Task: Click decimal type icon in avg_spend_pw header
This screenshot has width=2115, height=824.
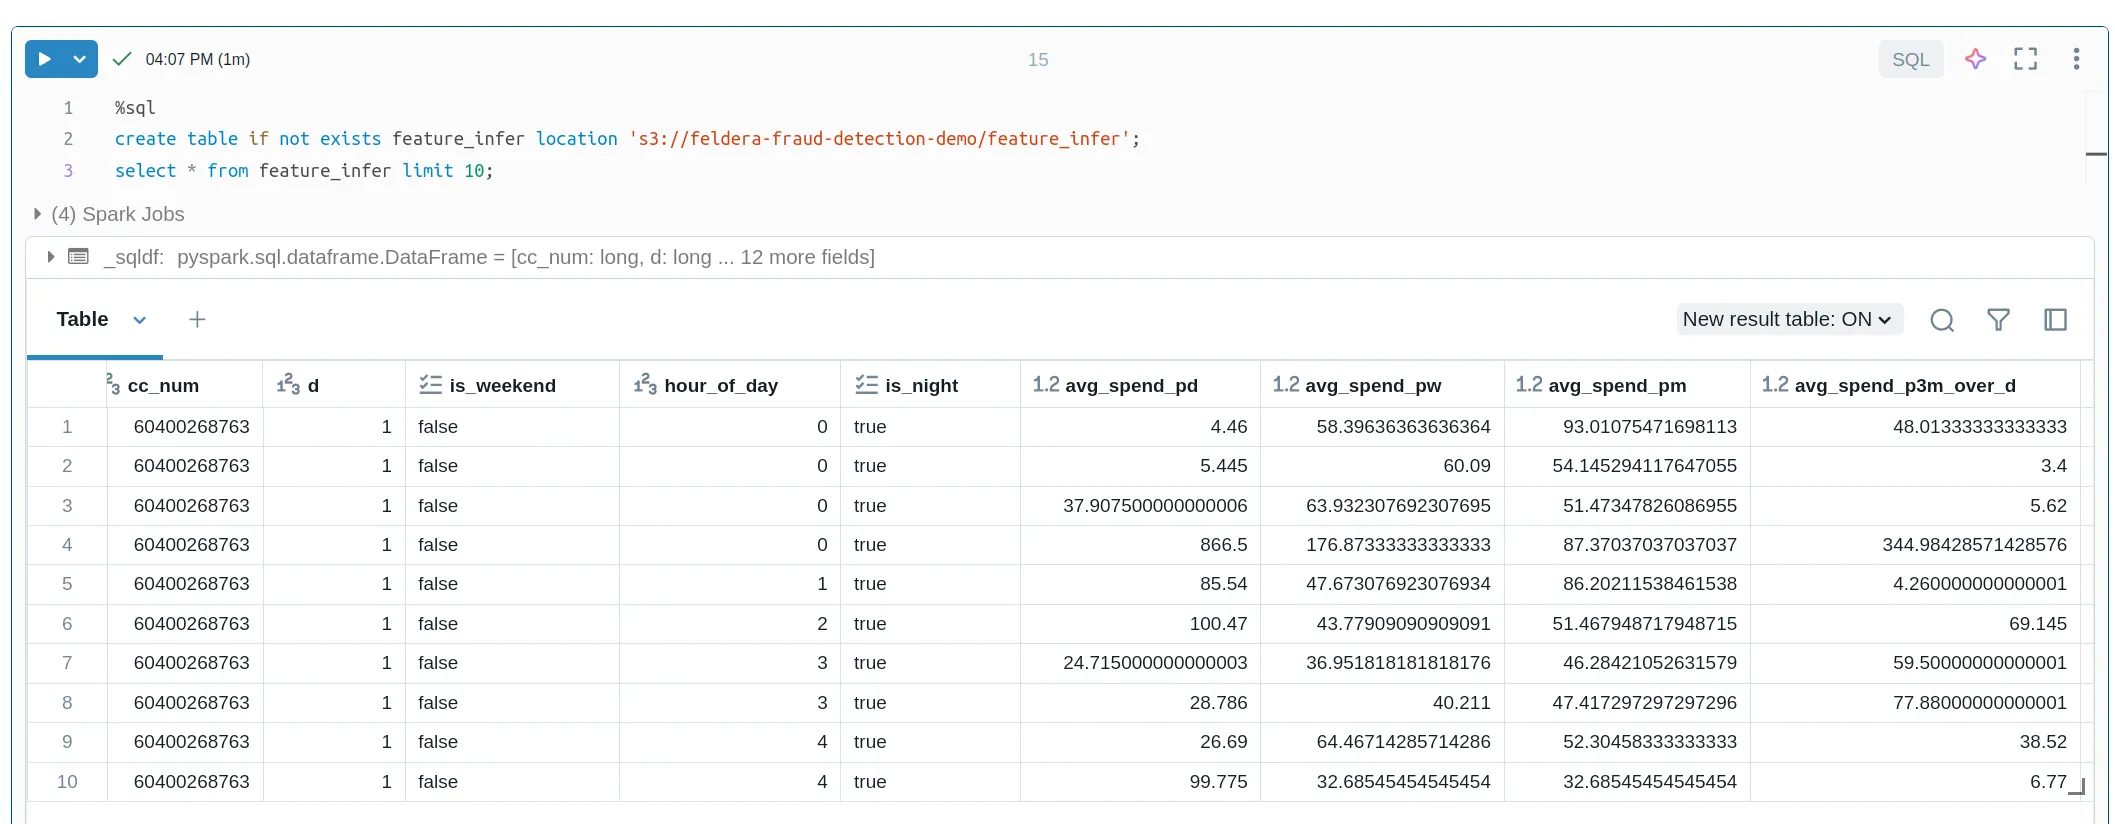Action: [x=1286, y=385]
